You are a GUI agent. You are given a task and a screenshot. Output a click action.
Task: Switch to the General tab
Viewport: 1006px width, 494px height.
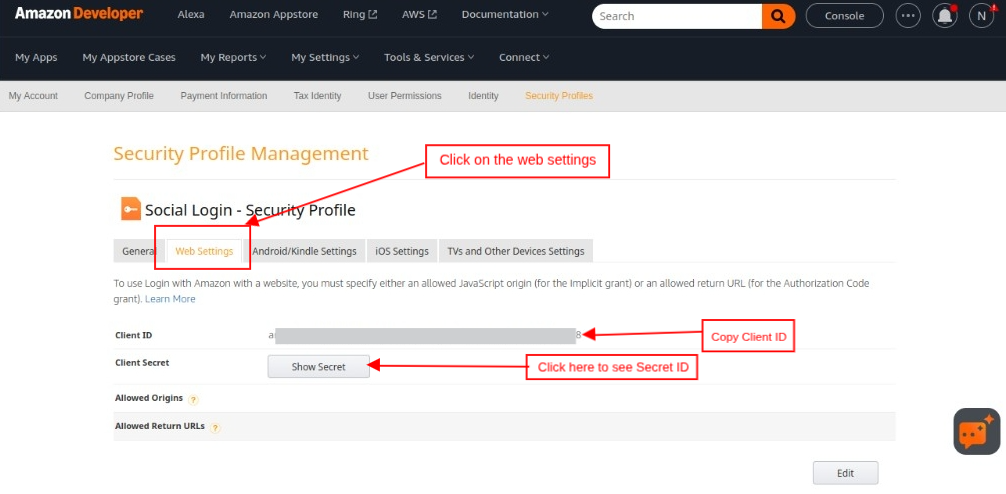tap(139, 251)
